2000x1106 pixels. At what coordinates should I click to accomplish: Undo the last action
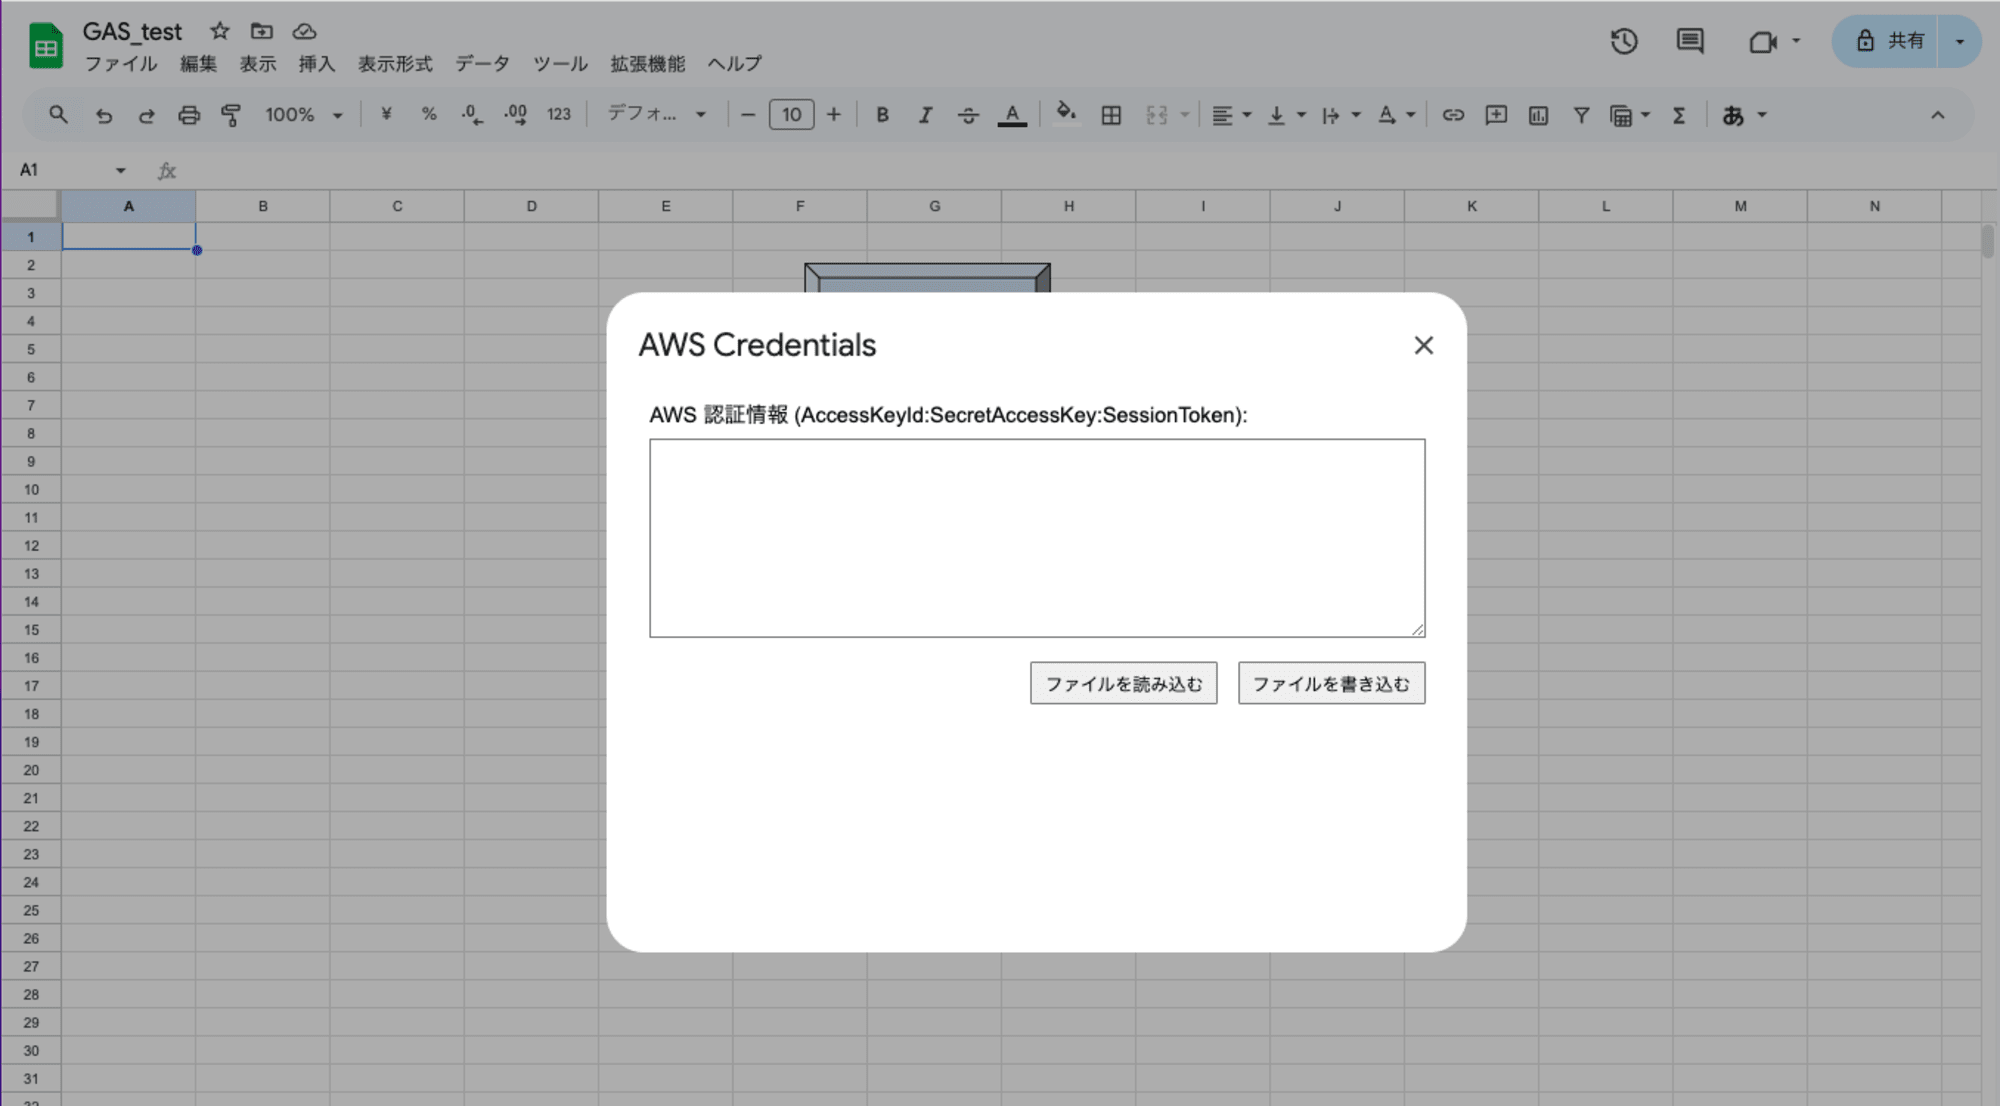(103, 115)
